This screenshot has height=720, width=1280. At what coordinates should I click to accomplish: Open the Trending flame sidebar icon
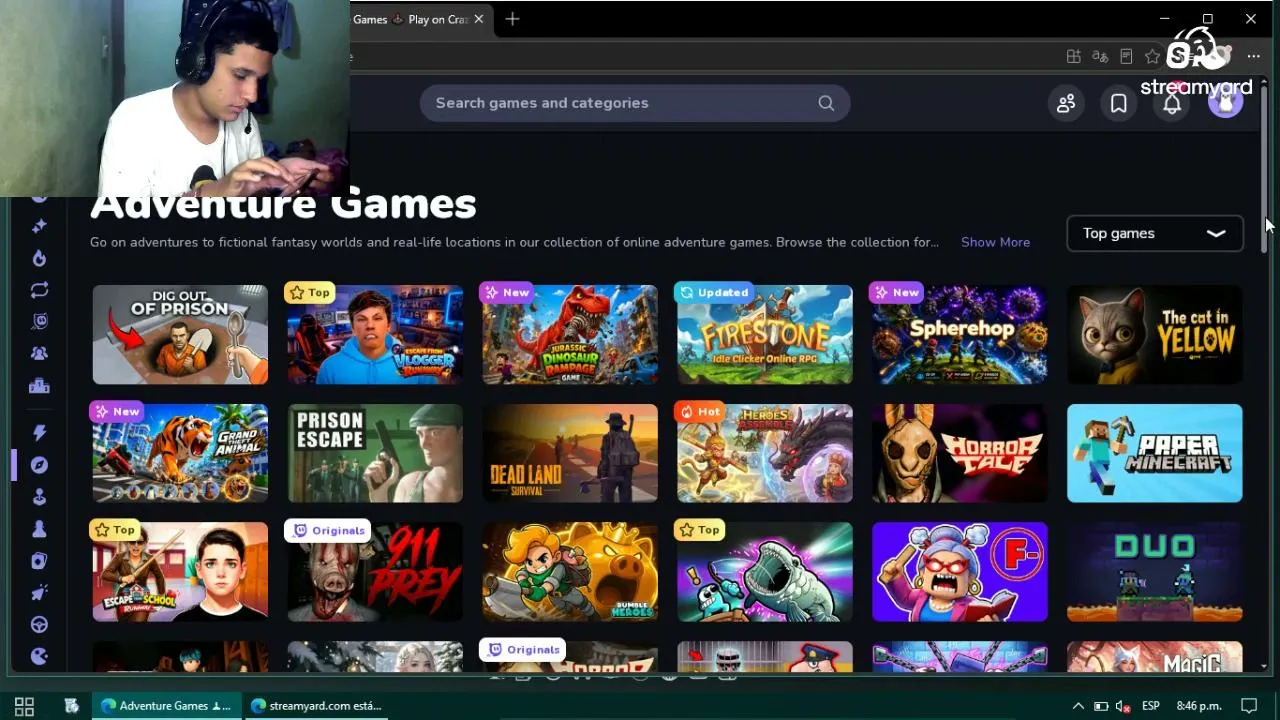pos(39,258)
